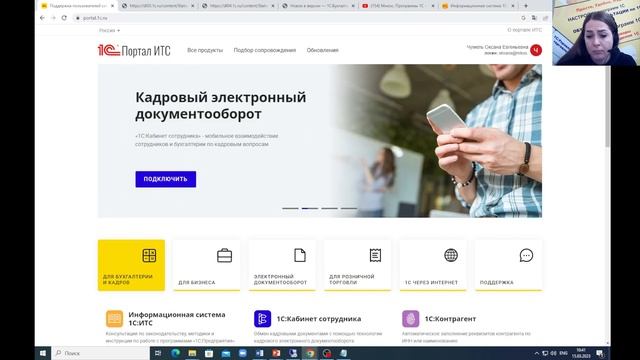Click the red user avatar icon

(x=536, y=50)
